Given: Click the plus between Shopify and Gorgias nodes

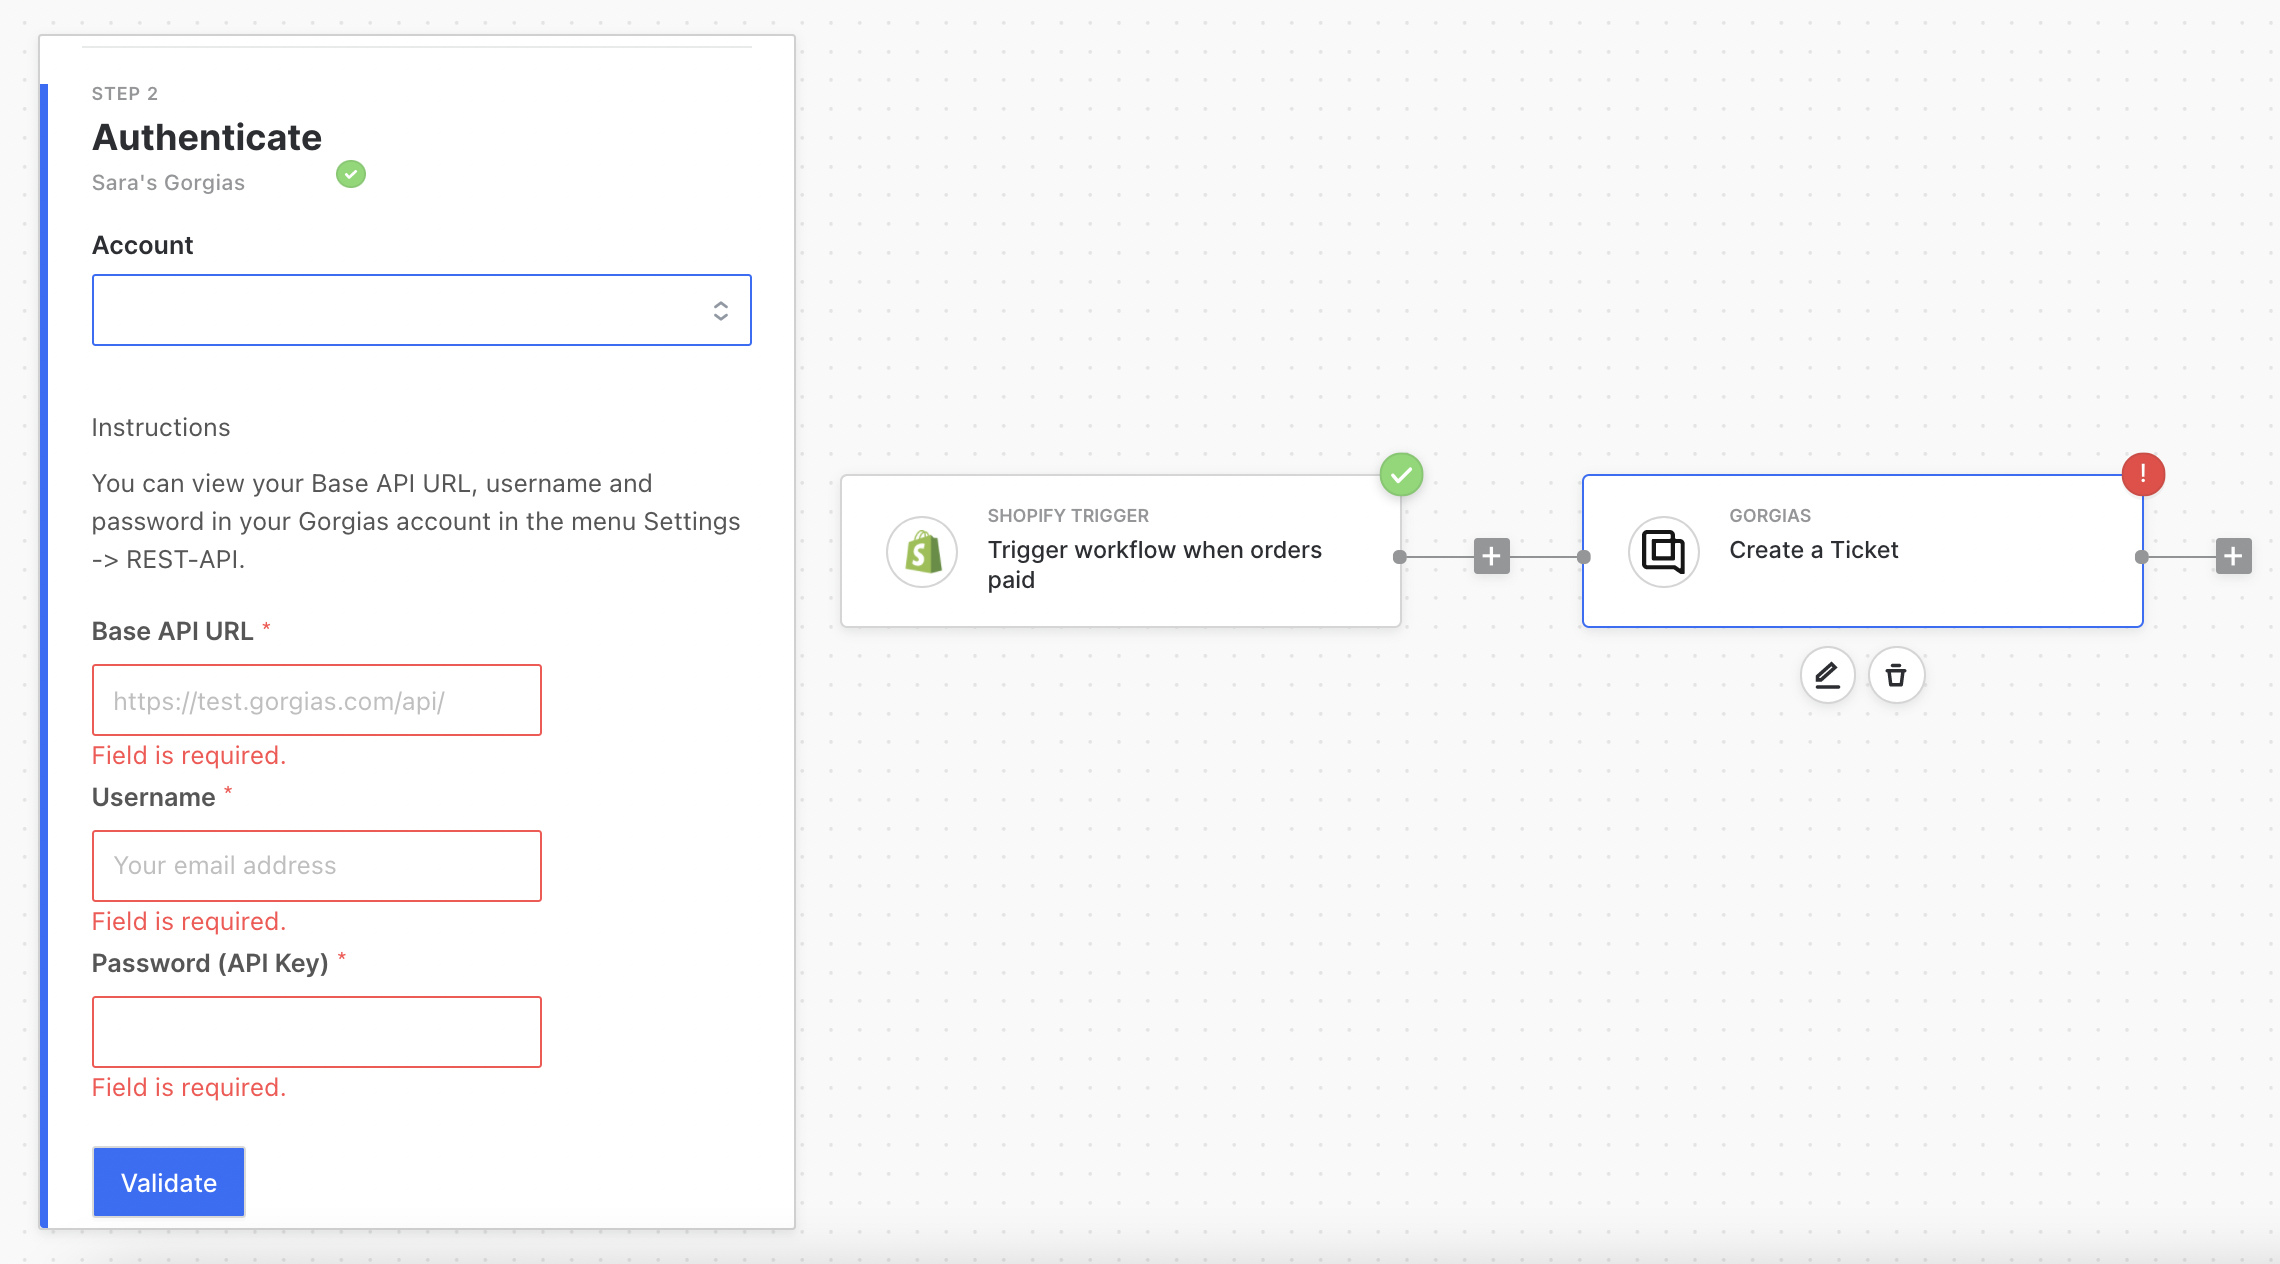Looking at the screenshot, I should pos(1491,556).
